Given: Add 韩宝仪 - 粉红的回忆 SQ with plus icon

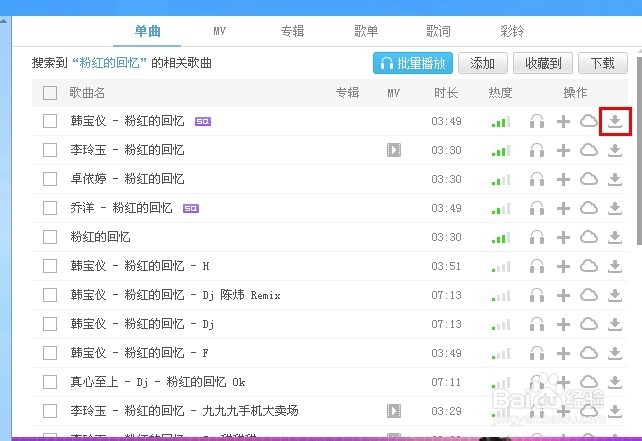Looking at the screenshot, I should pos(563,121).
